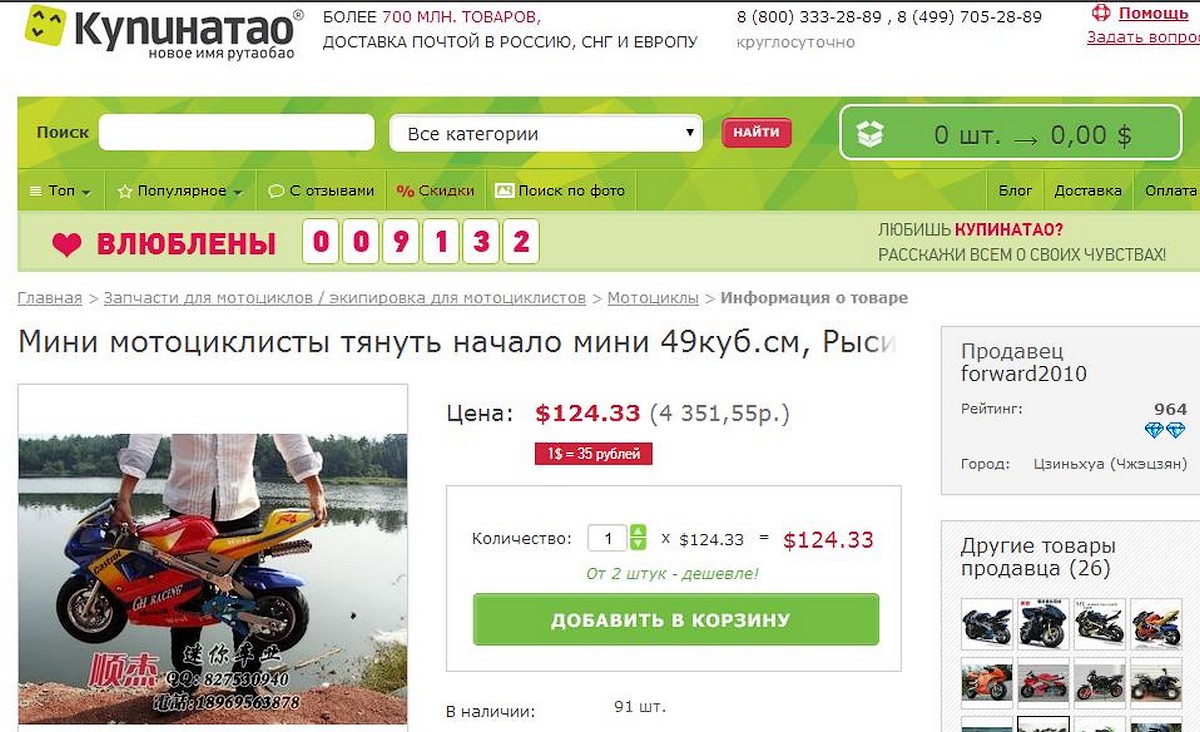Image resolution: width=1200 pixels, height=732 pixels.
Task: Open photo search via picture icon
Action: point(504,190)
